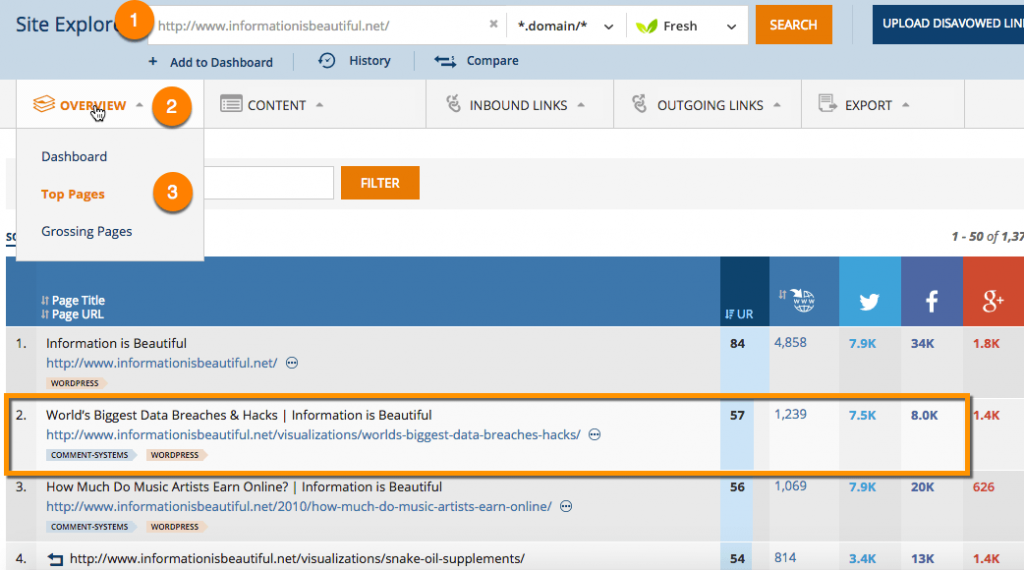The image size is (1024, 570).
Task: Click more options icon beside homepage URL
Action: 292,363
